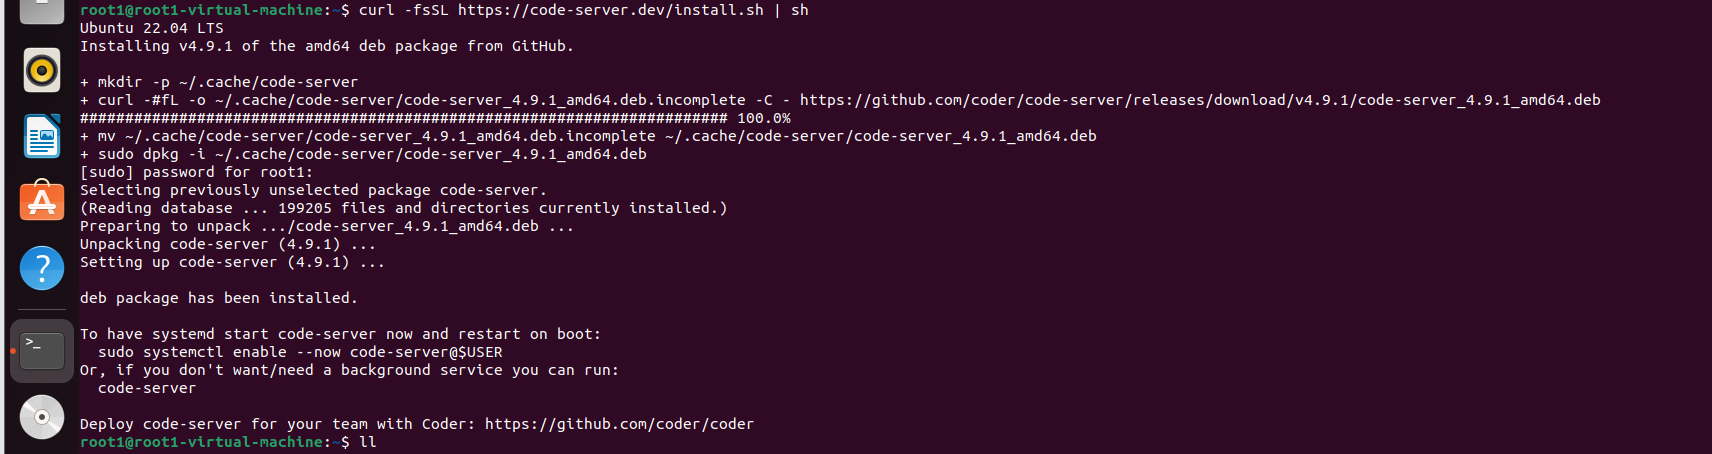Viewport: 1712px width, 454px height.
Task: Open the Help question mark icon
Action: pos(42,268)
